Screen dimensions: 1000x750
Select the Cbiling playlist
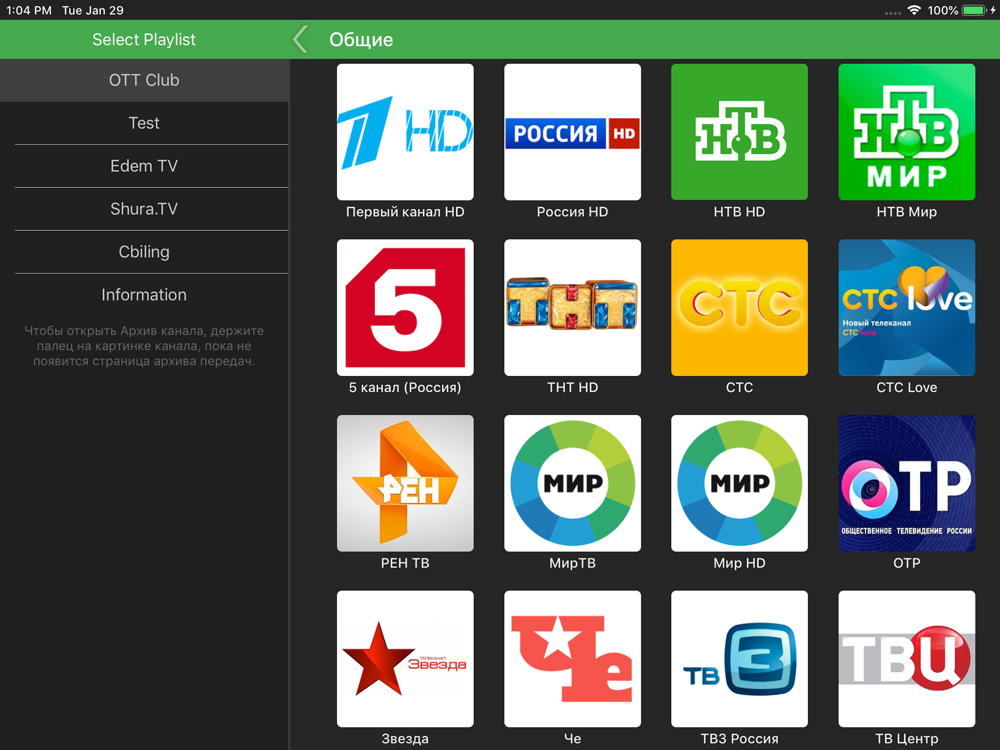(x=144, y=252)
